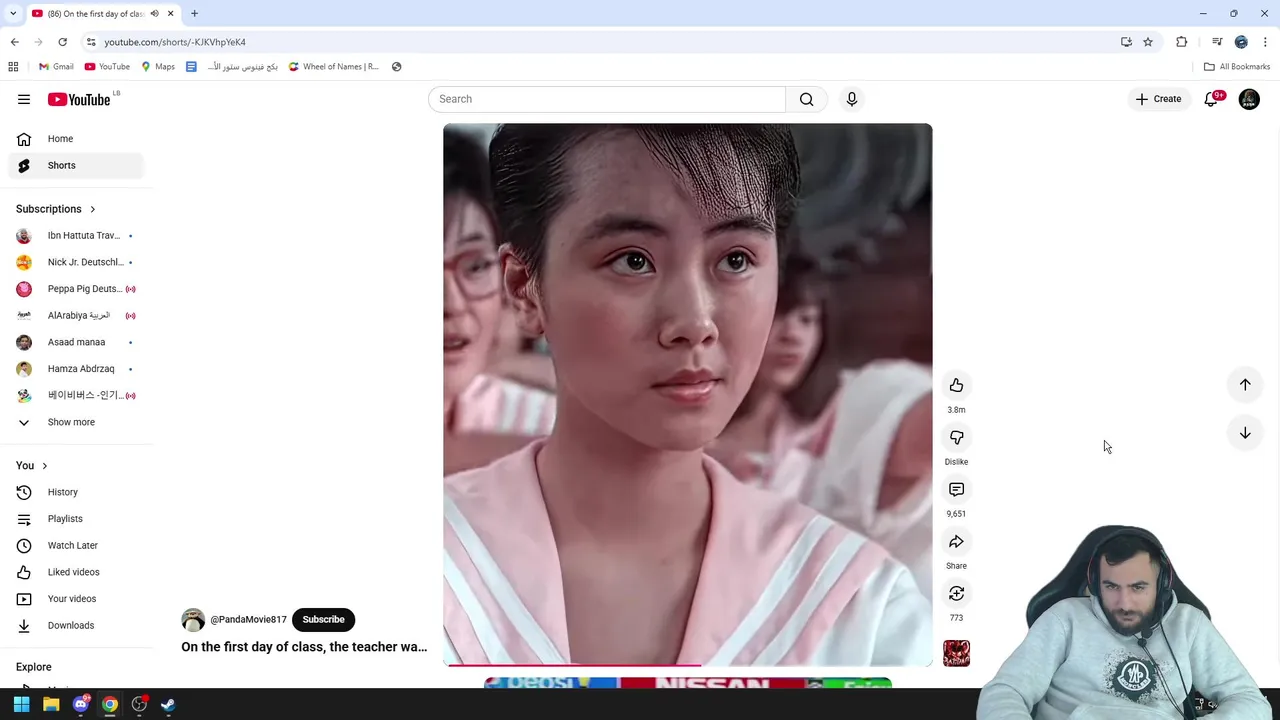The image size is (1280, 720).
Task: Click the Create button
Action: 1158,99
